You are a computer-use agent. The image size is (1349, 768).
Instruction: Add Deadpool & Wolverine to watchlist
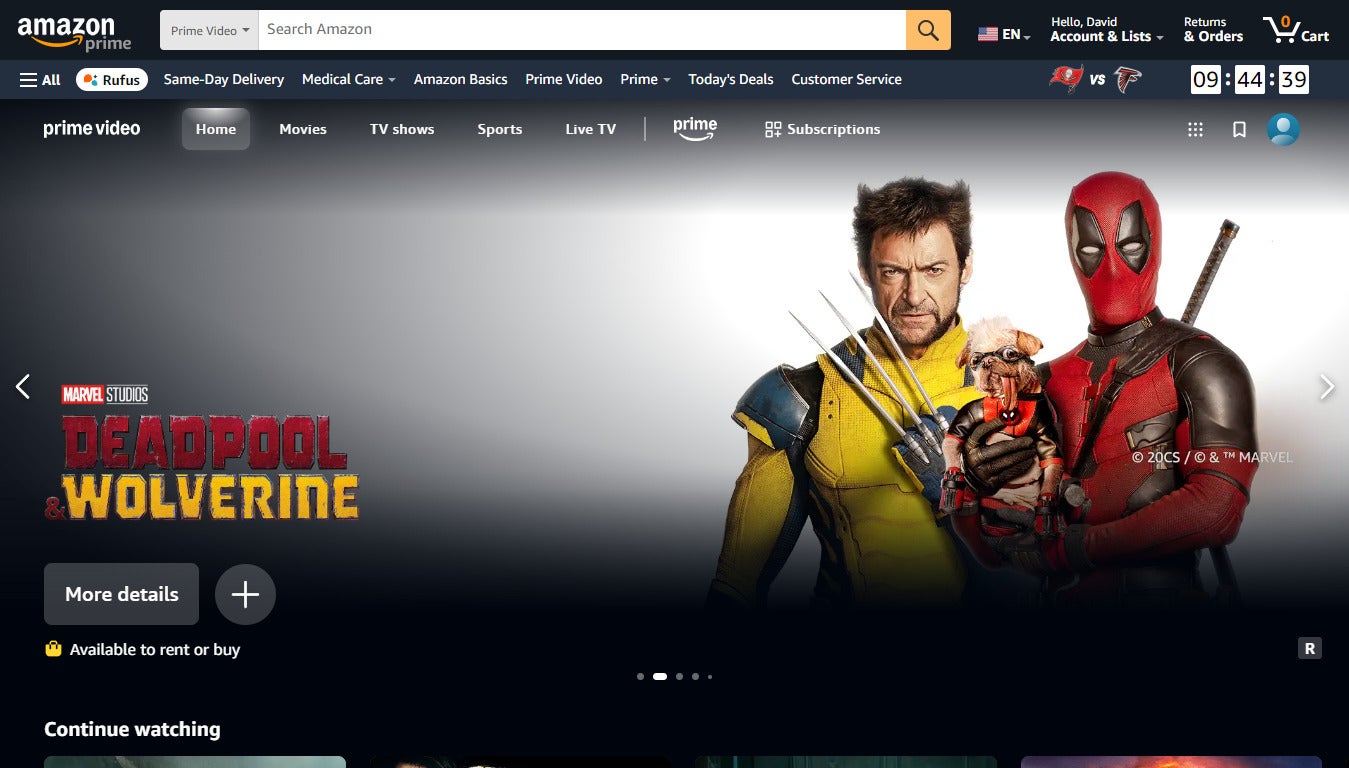coord(245,594)
